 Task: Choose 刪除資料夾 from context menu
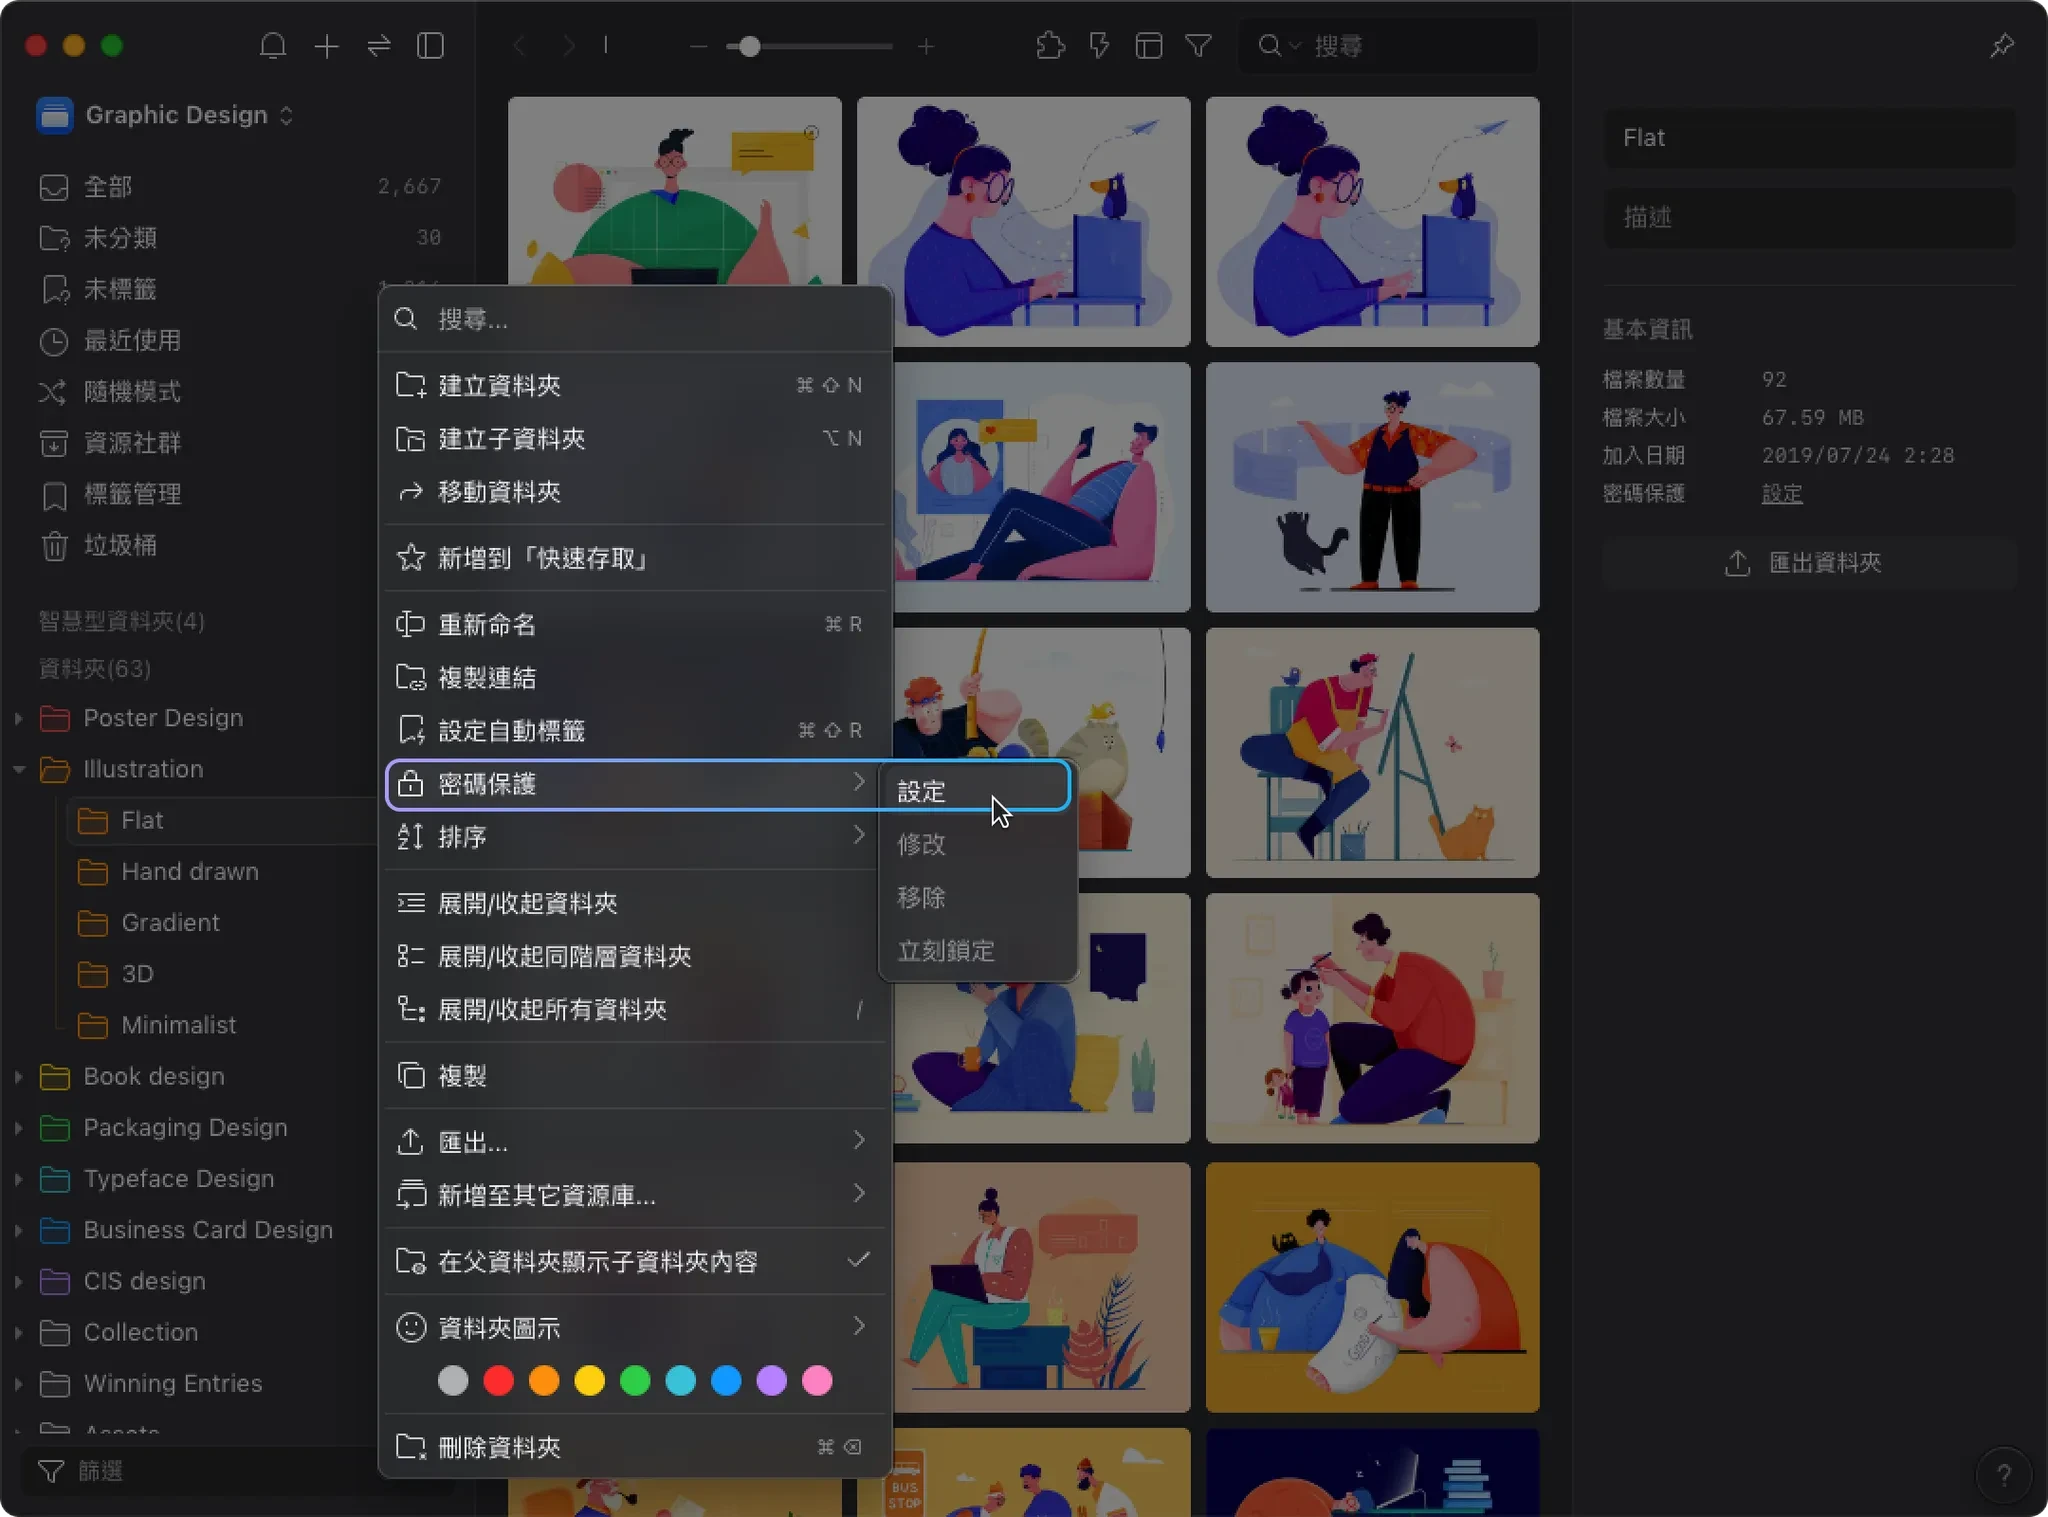click(634, 1446)
